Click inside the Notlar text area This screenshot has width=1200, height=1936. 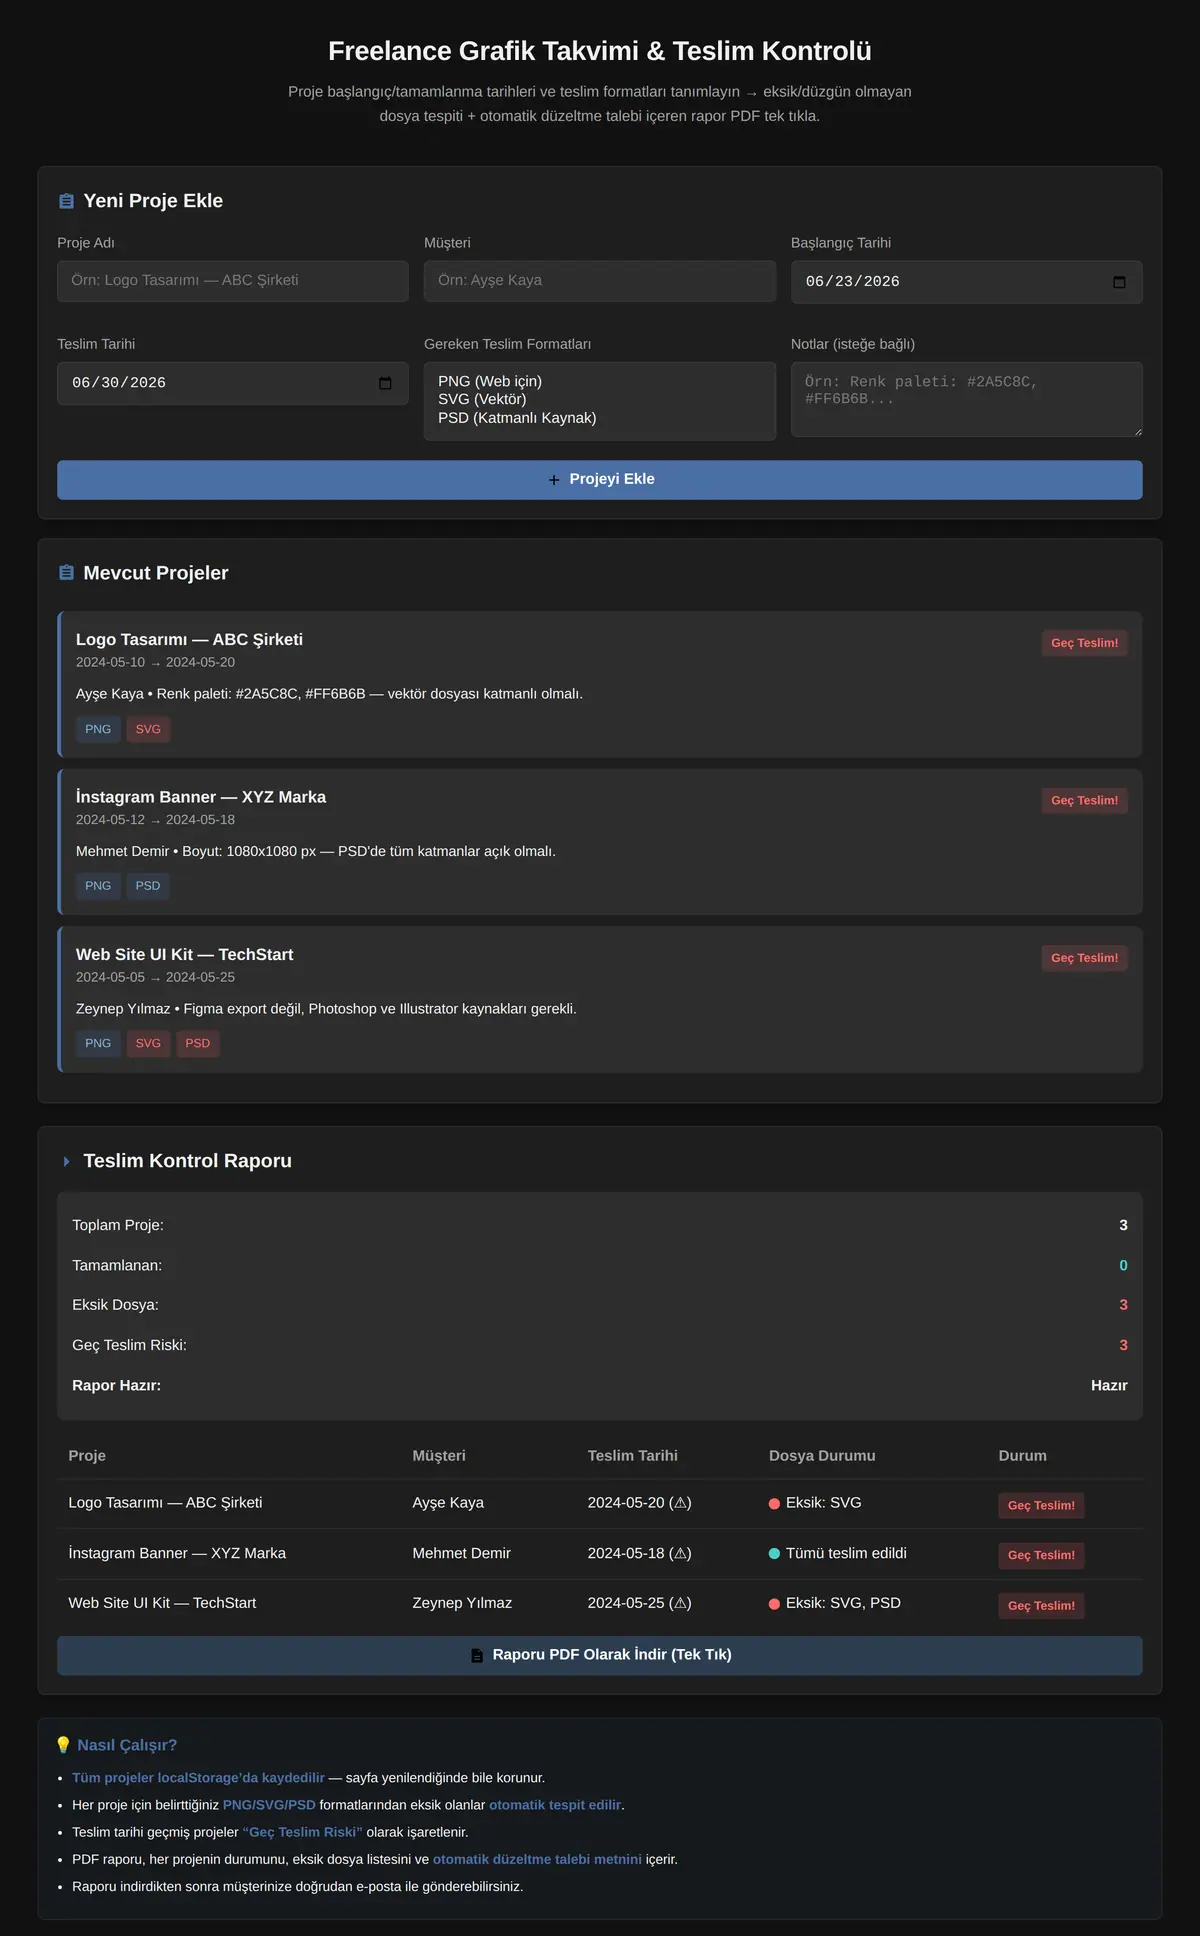pos(967,400)
